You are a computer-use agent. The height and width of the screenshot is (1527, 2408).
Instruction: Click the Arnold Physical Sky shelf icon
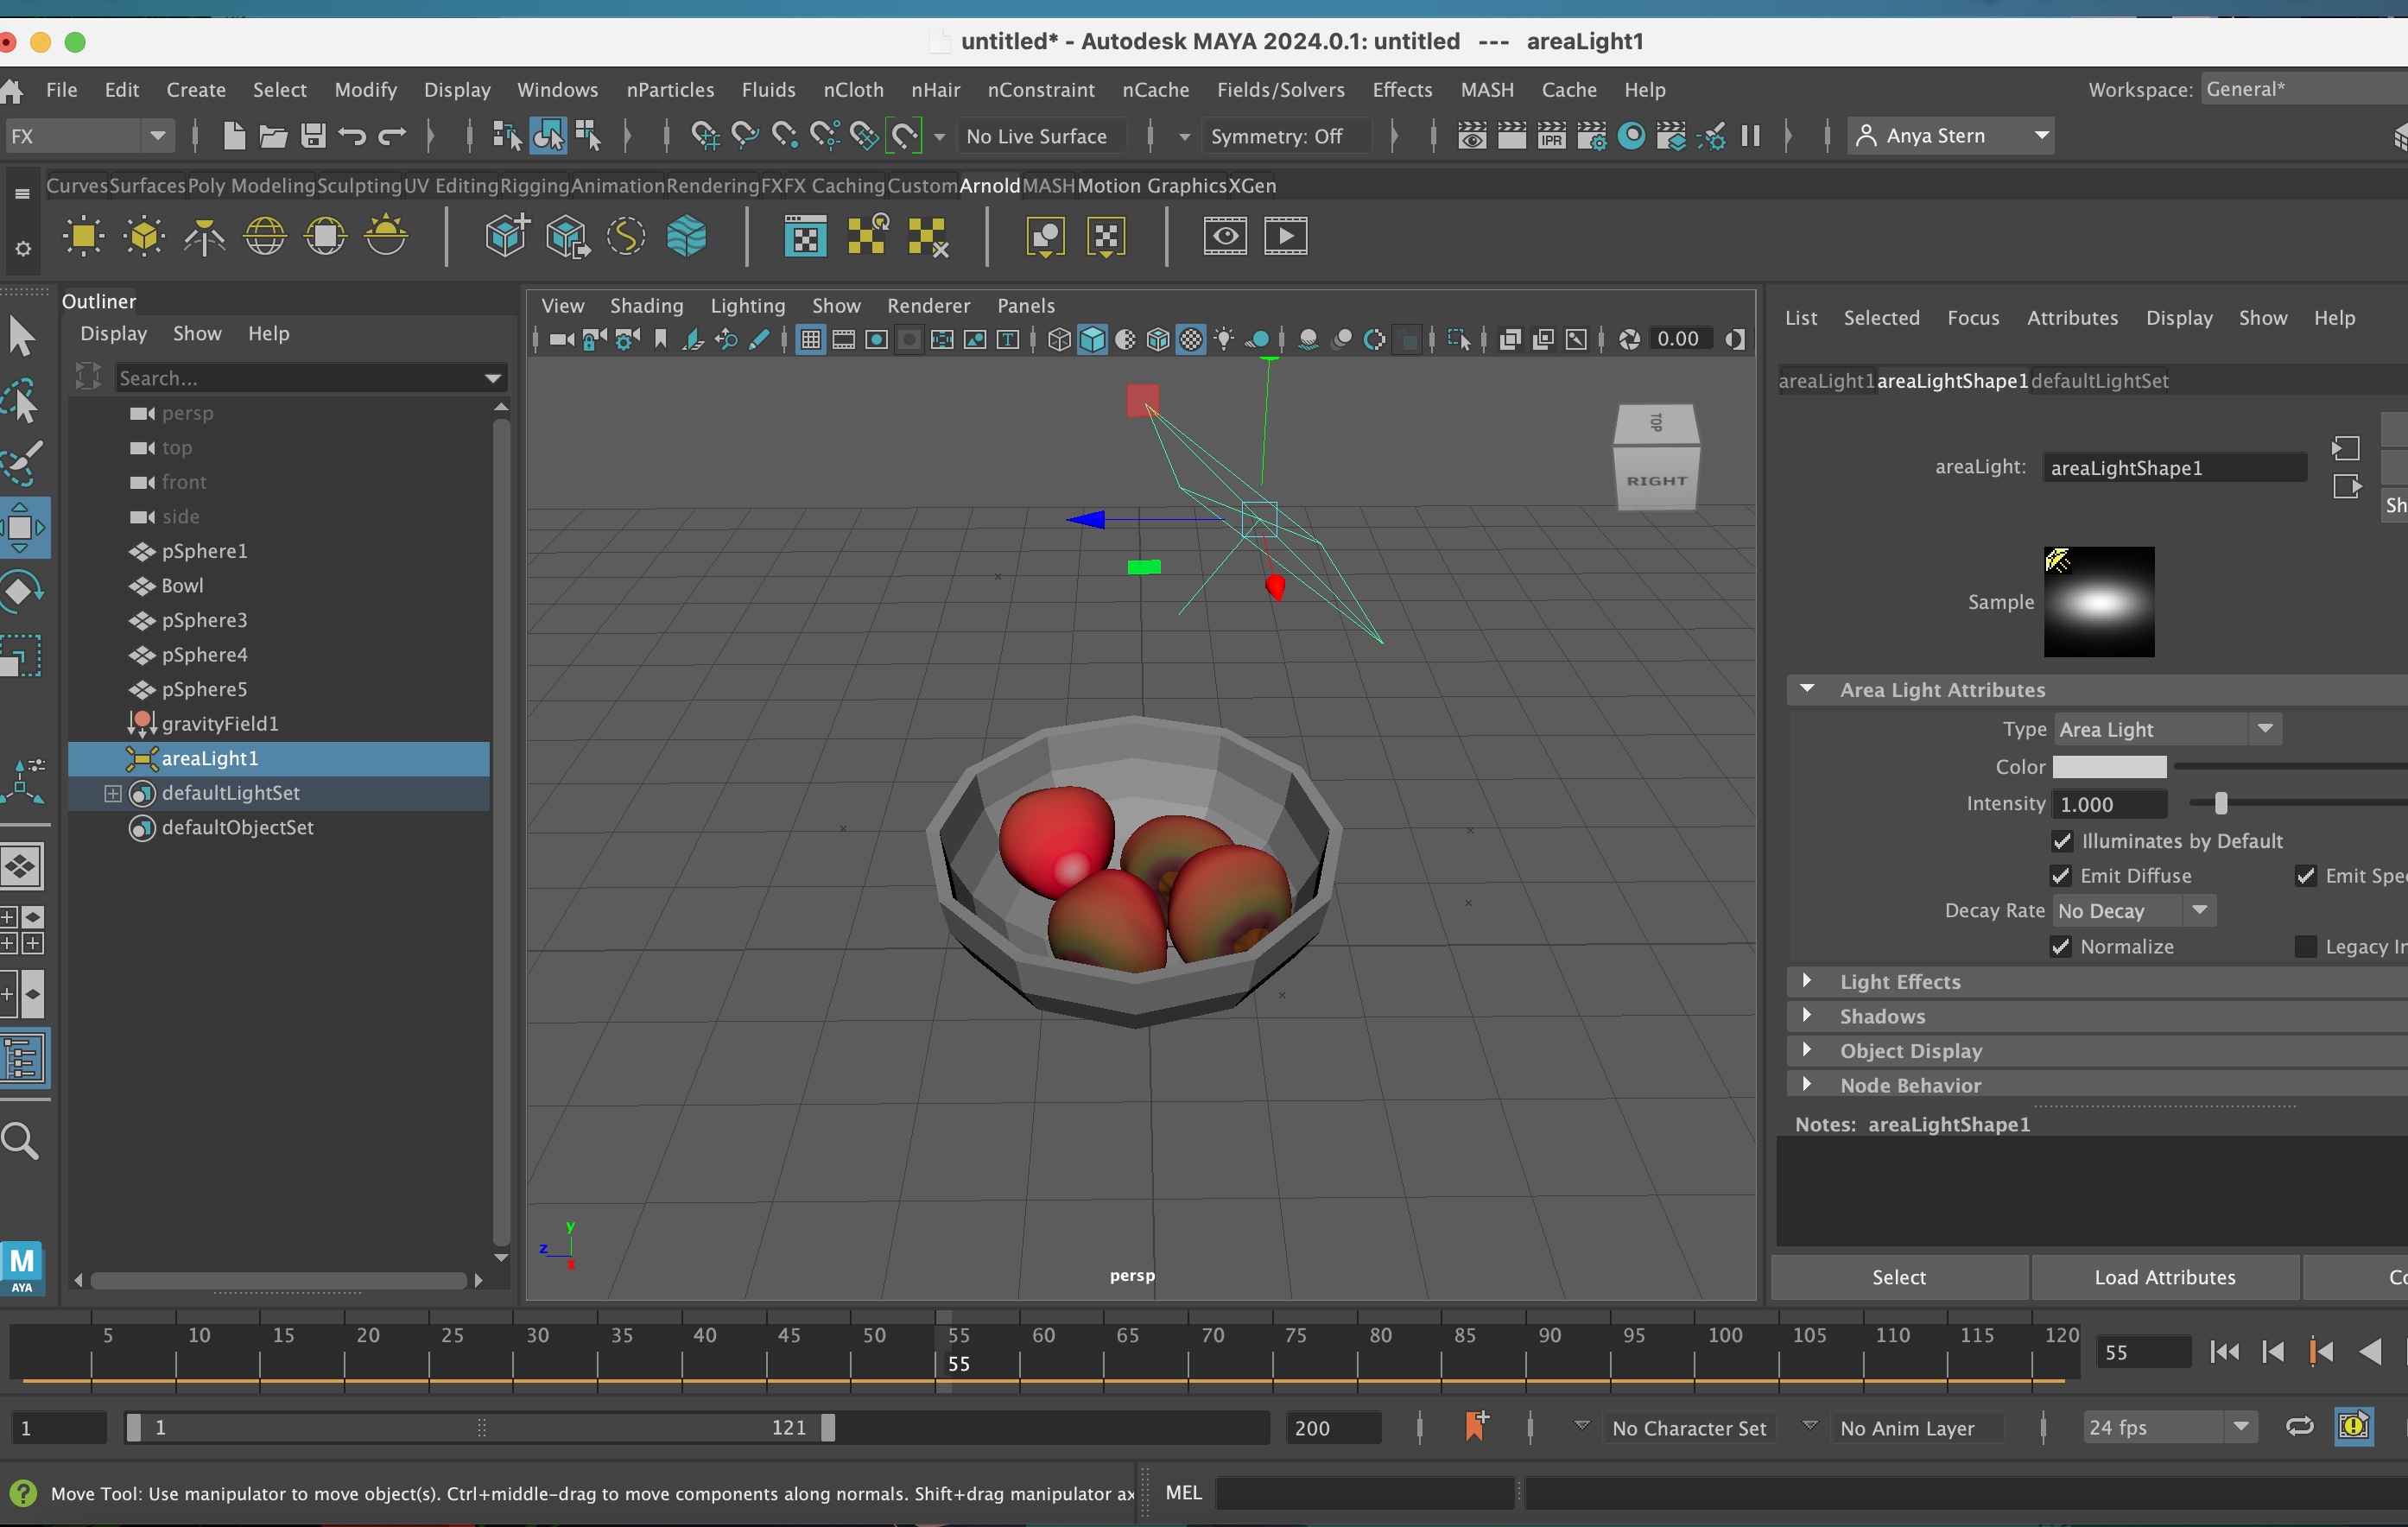386,237
